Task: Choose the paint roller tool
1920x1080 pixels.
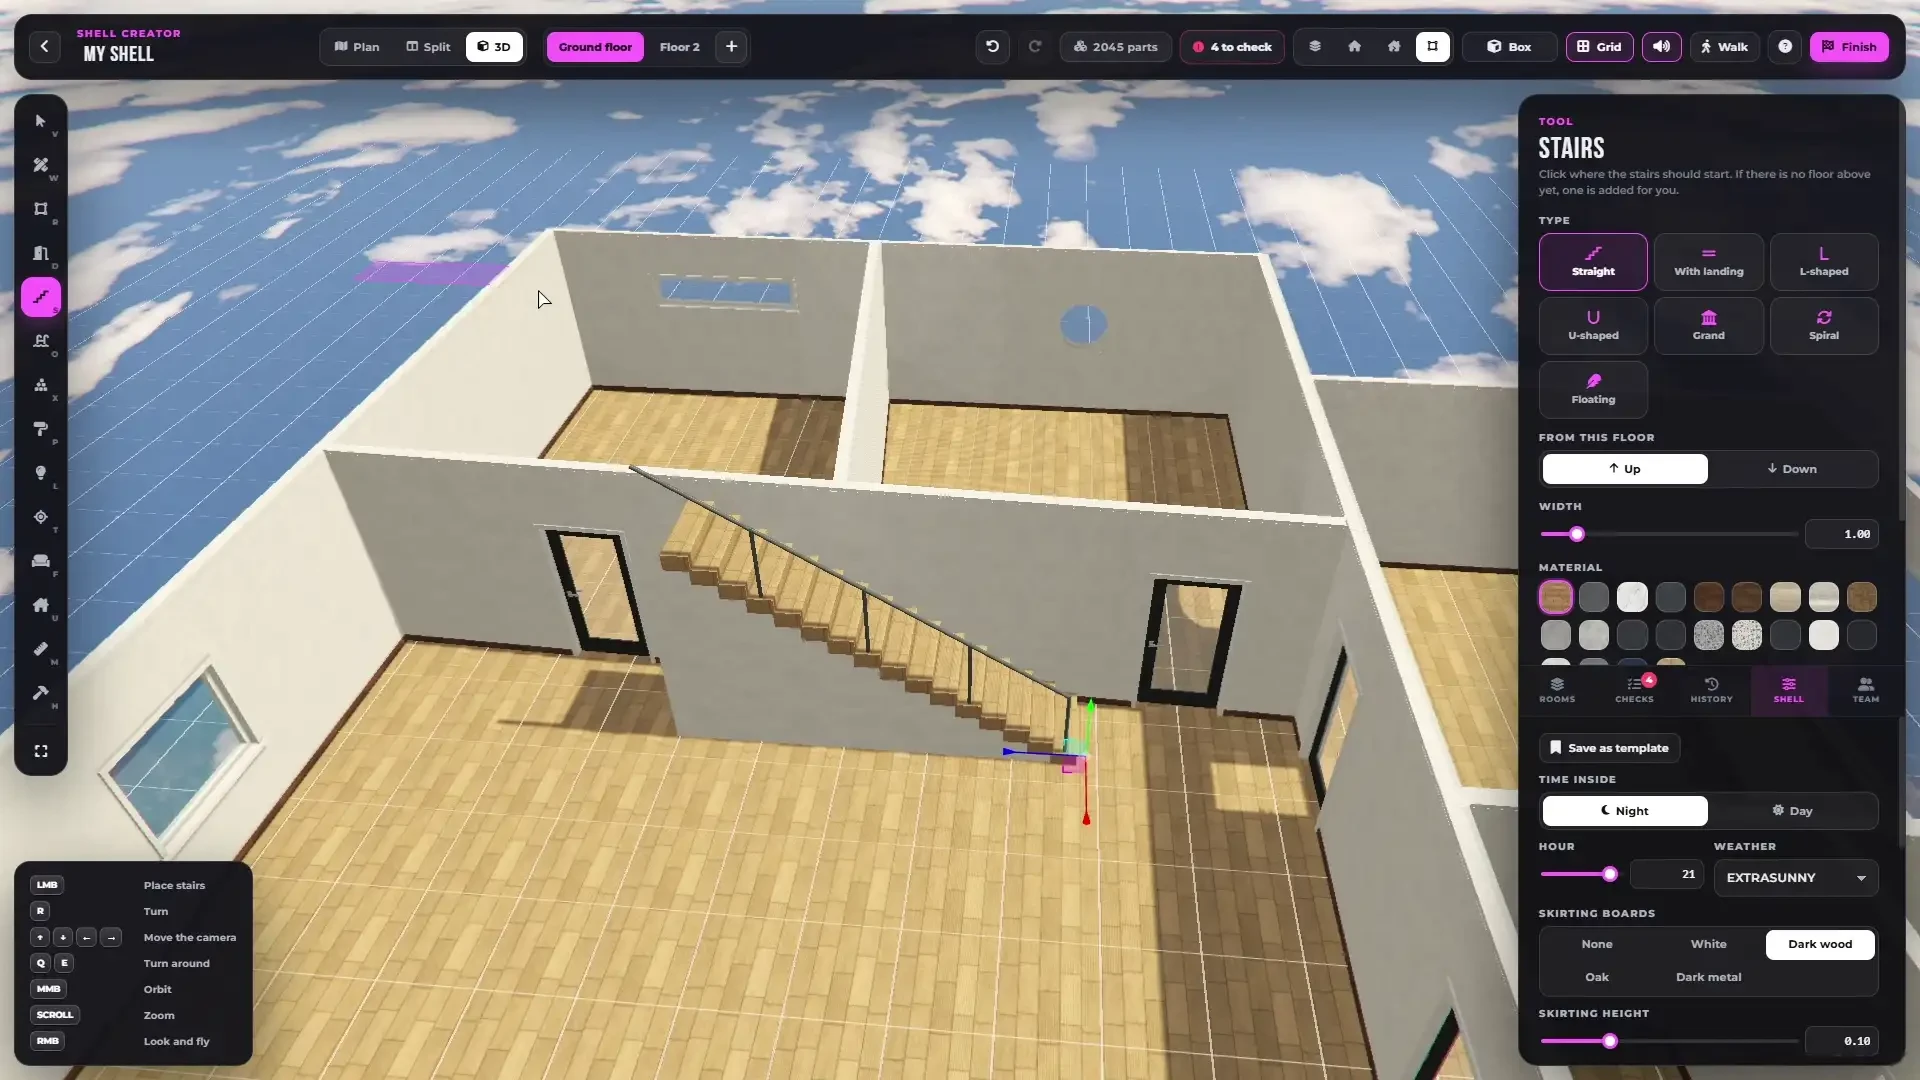Action: tap(41, 429)
